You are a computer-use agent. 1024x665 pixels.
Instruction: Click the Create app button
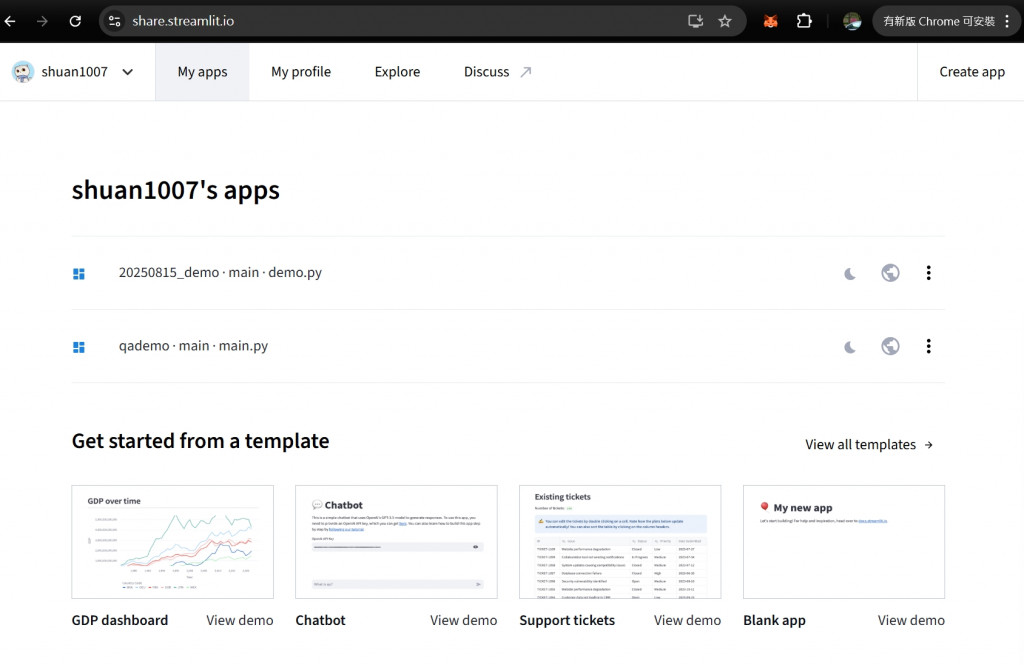pyautogui.click(x=972, y=72)
